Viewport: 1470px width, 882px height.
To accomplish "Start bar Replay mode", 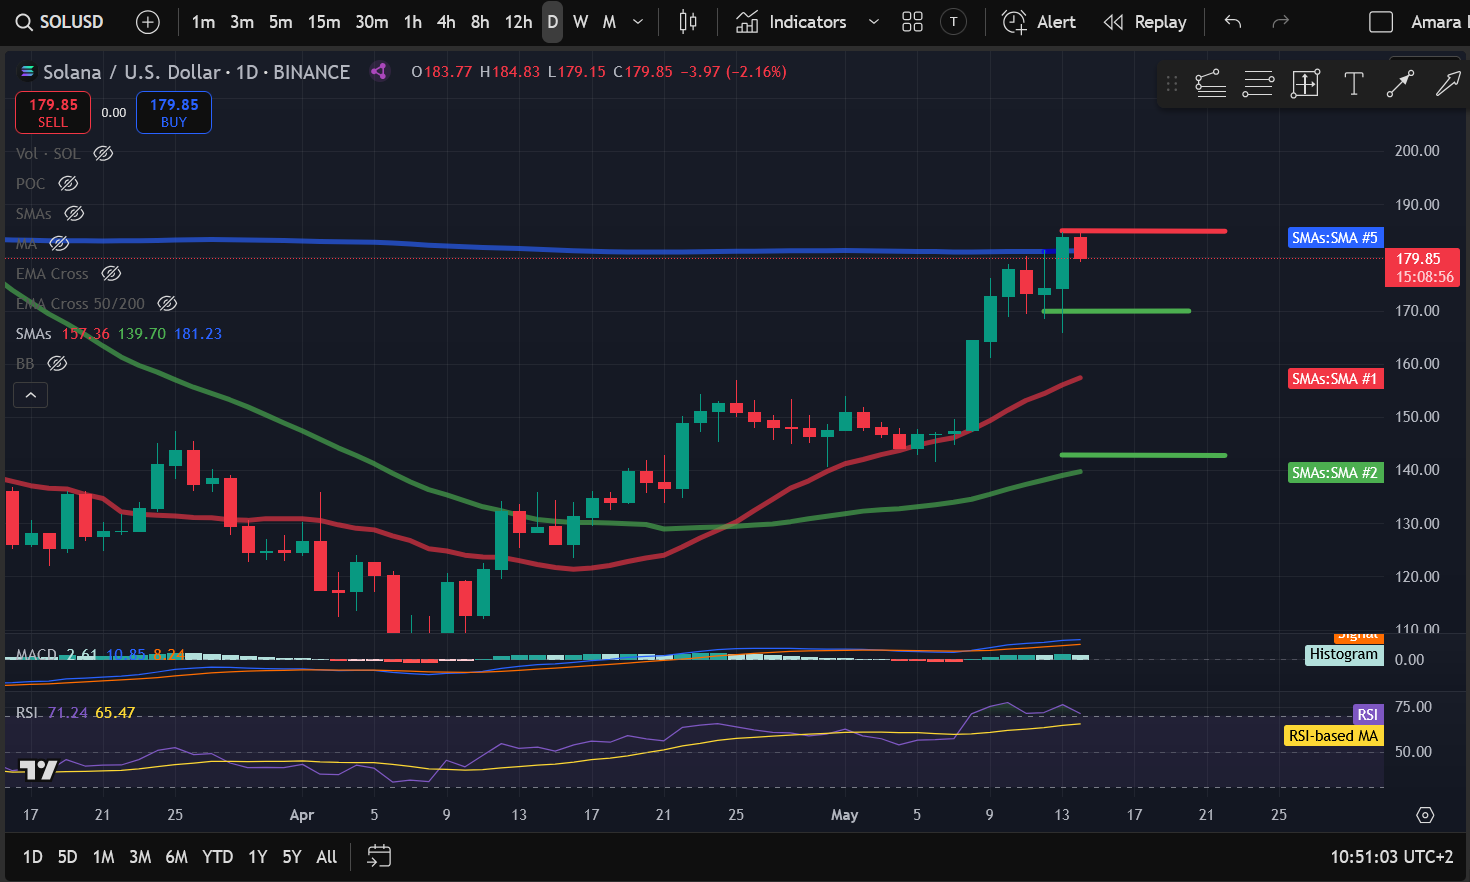I will (x=1145, y=22).
